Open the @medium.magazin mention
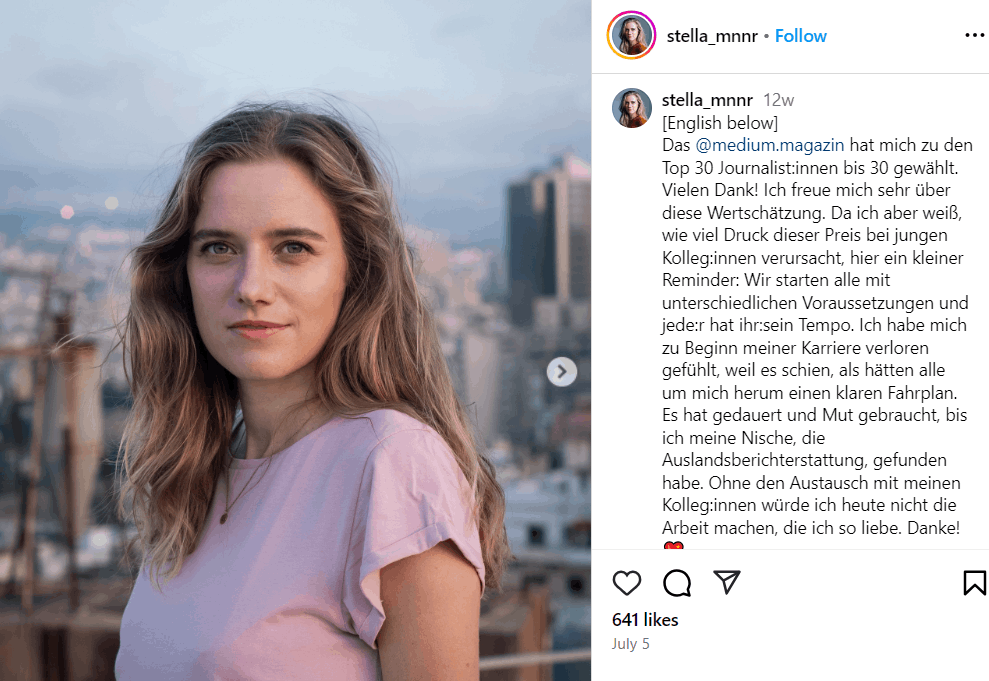 point(769,145)
